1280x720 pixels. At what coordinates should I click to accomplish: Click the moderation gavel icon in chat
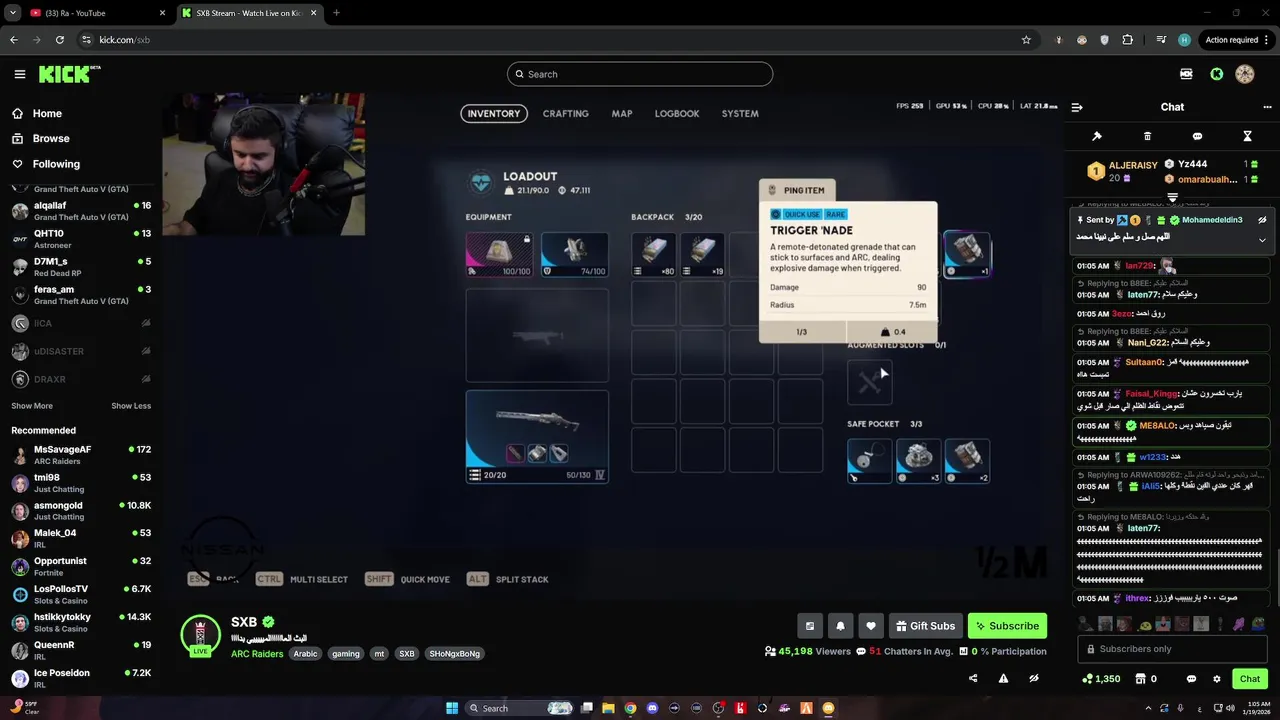(1097, 136)
